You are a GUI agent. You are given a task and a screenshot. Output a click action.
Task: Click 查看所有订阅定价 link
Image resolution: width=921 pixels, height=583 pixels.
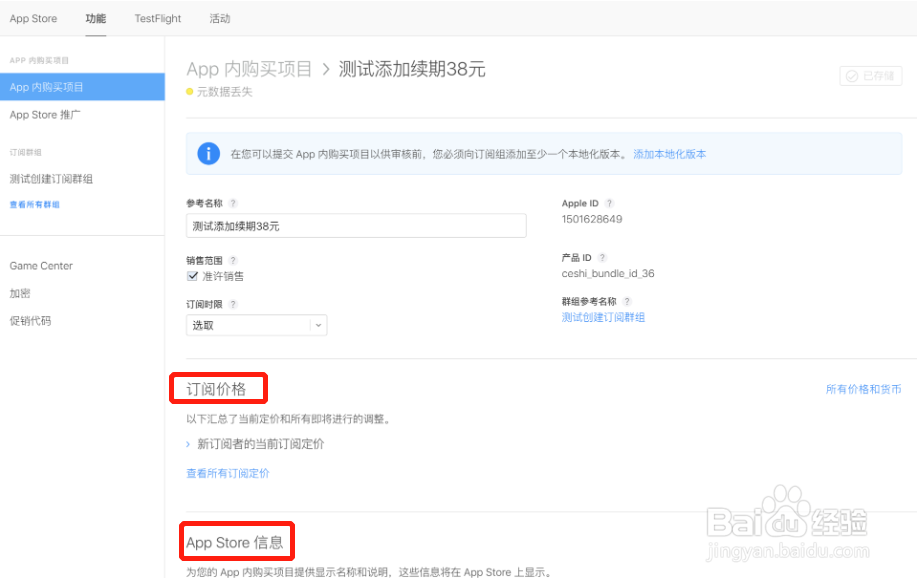228,473
